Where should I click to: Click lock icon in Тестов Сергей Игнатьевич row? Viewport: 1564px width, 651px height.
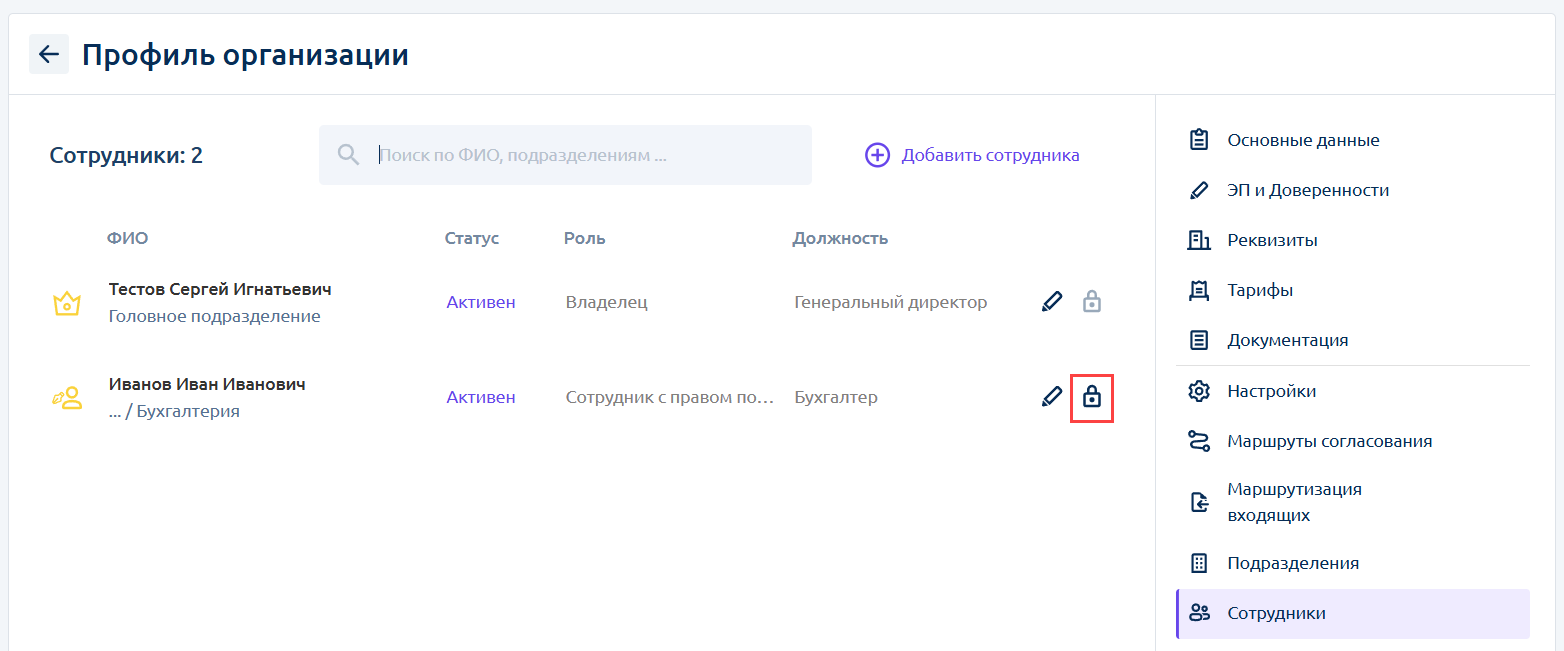point(1092,301)
